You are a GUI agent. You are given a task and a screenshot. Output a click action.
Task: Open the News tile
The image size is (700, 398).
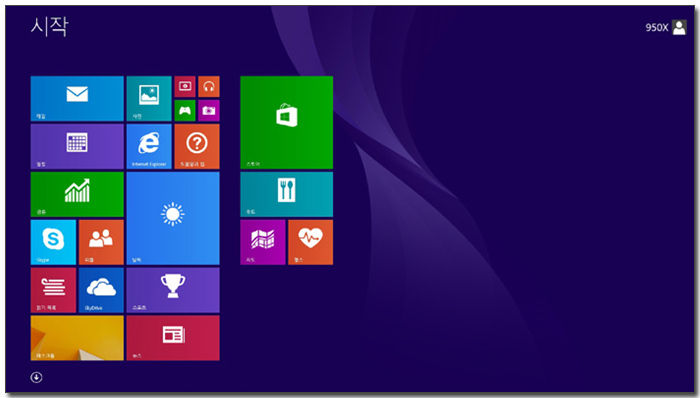pos(173,338)
